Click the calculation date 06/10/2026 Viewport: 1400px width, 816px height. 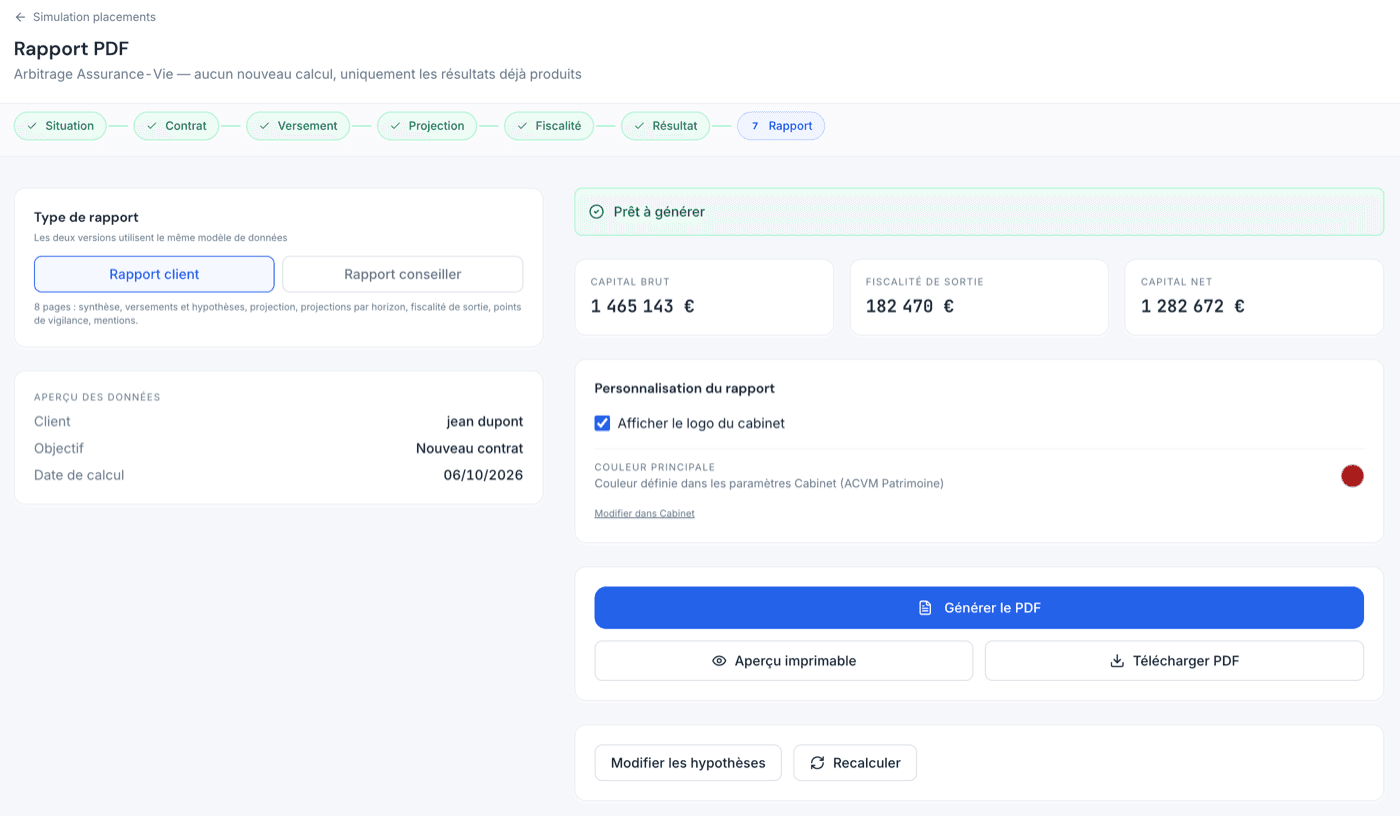pyautogui.click(x=483, y=475)
